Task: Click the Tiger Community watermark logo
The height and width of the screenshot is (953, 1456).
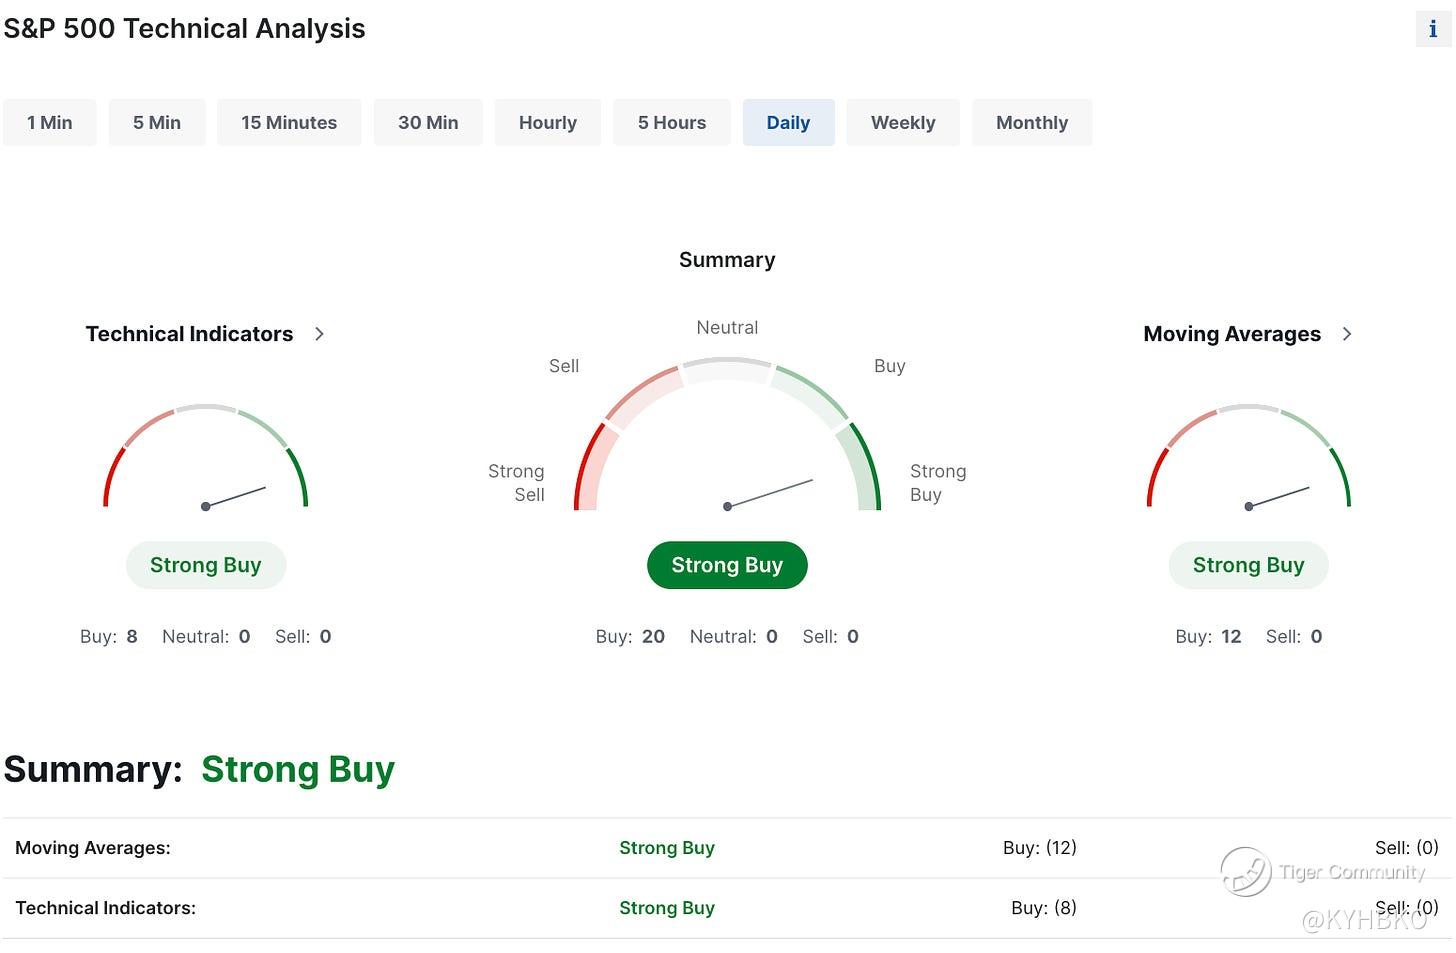Action: click(x=1246, y=871)
